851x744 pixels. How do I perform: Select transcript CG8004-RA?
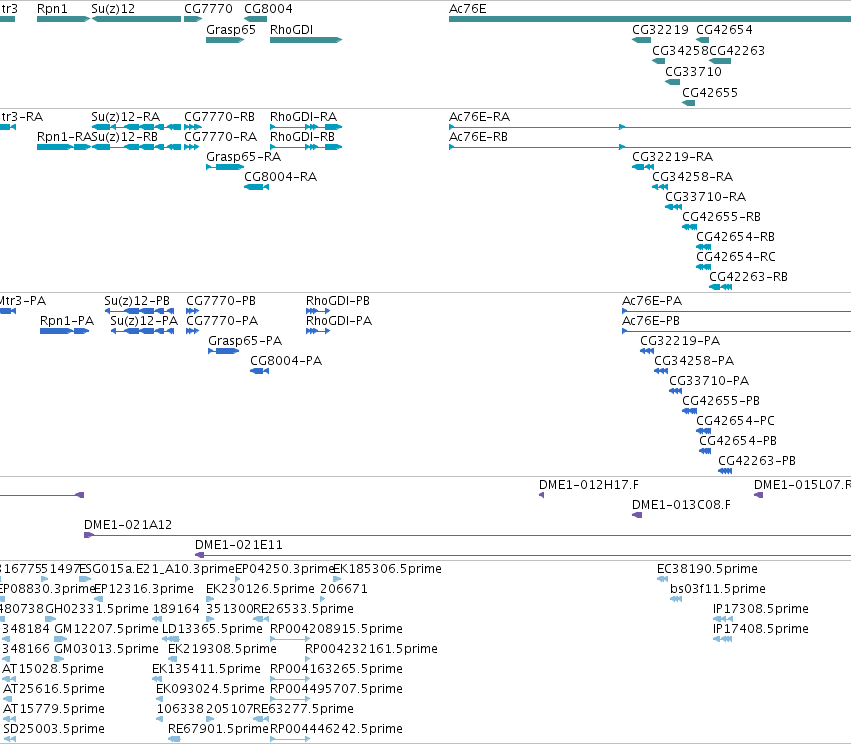coord(281,176)
